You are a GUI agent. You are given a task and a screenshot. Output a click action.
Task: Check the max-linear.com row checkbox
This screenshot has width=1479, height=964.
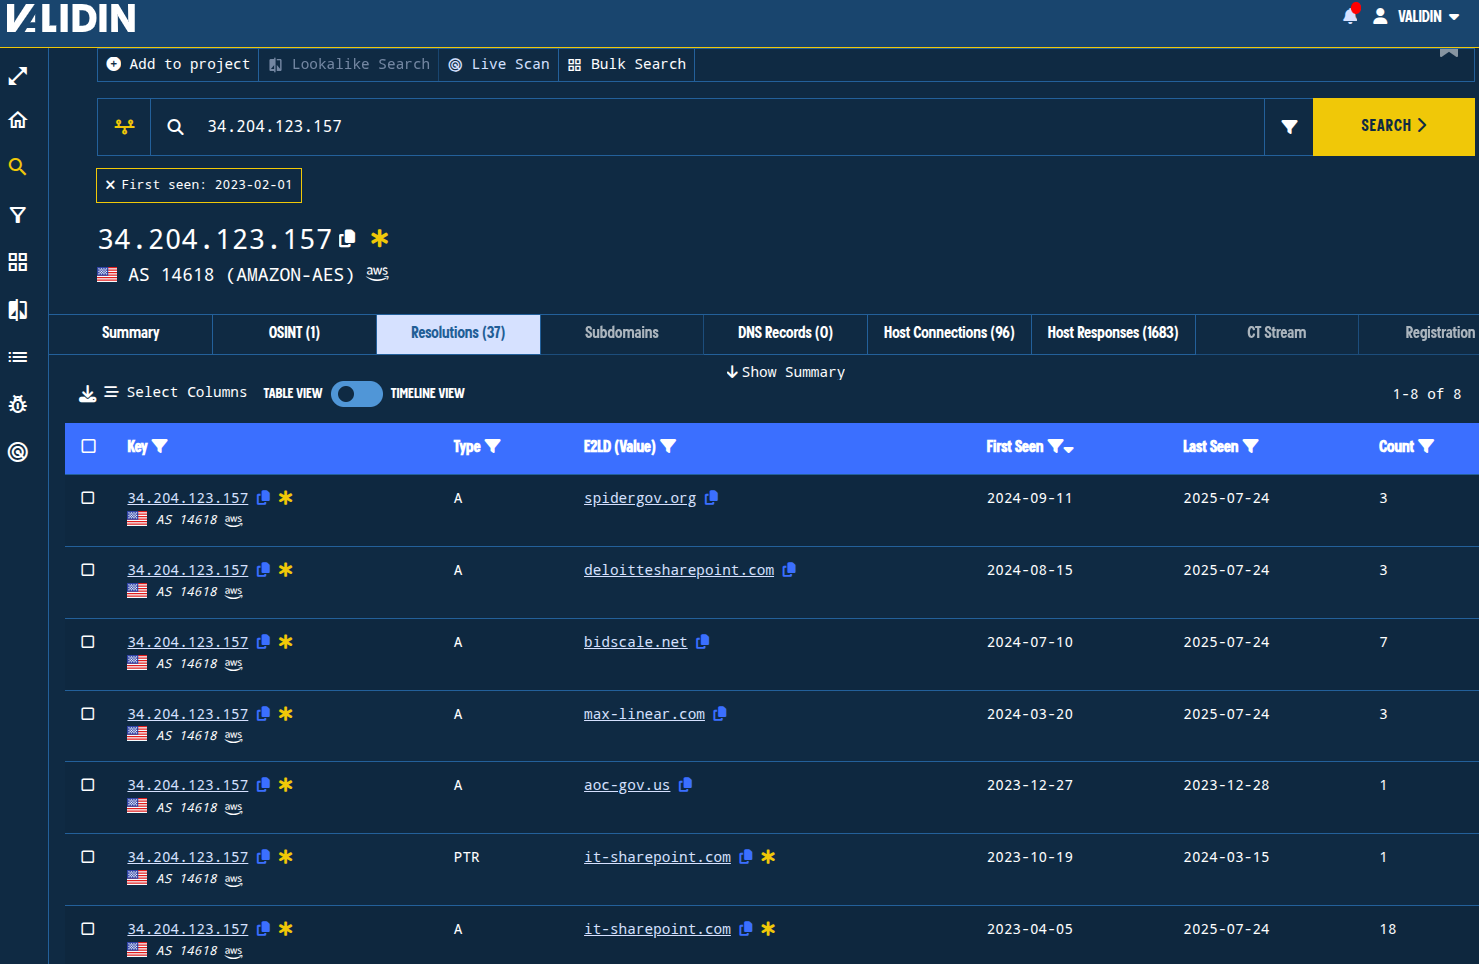(x=88, y=714)
